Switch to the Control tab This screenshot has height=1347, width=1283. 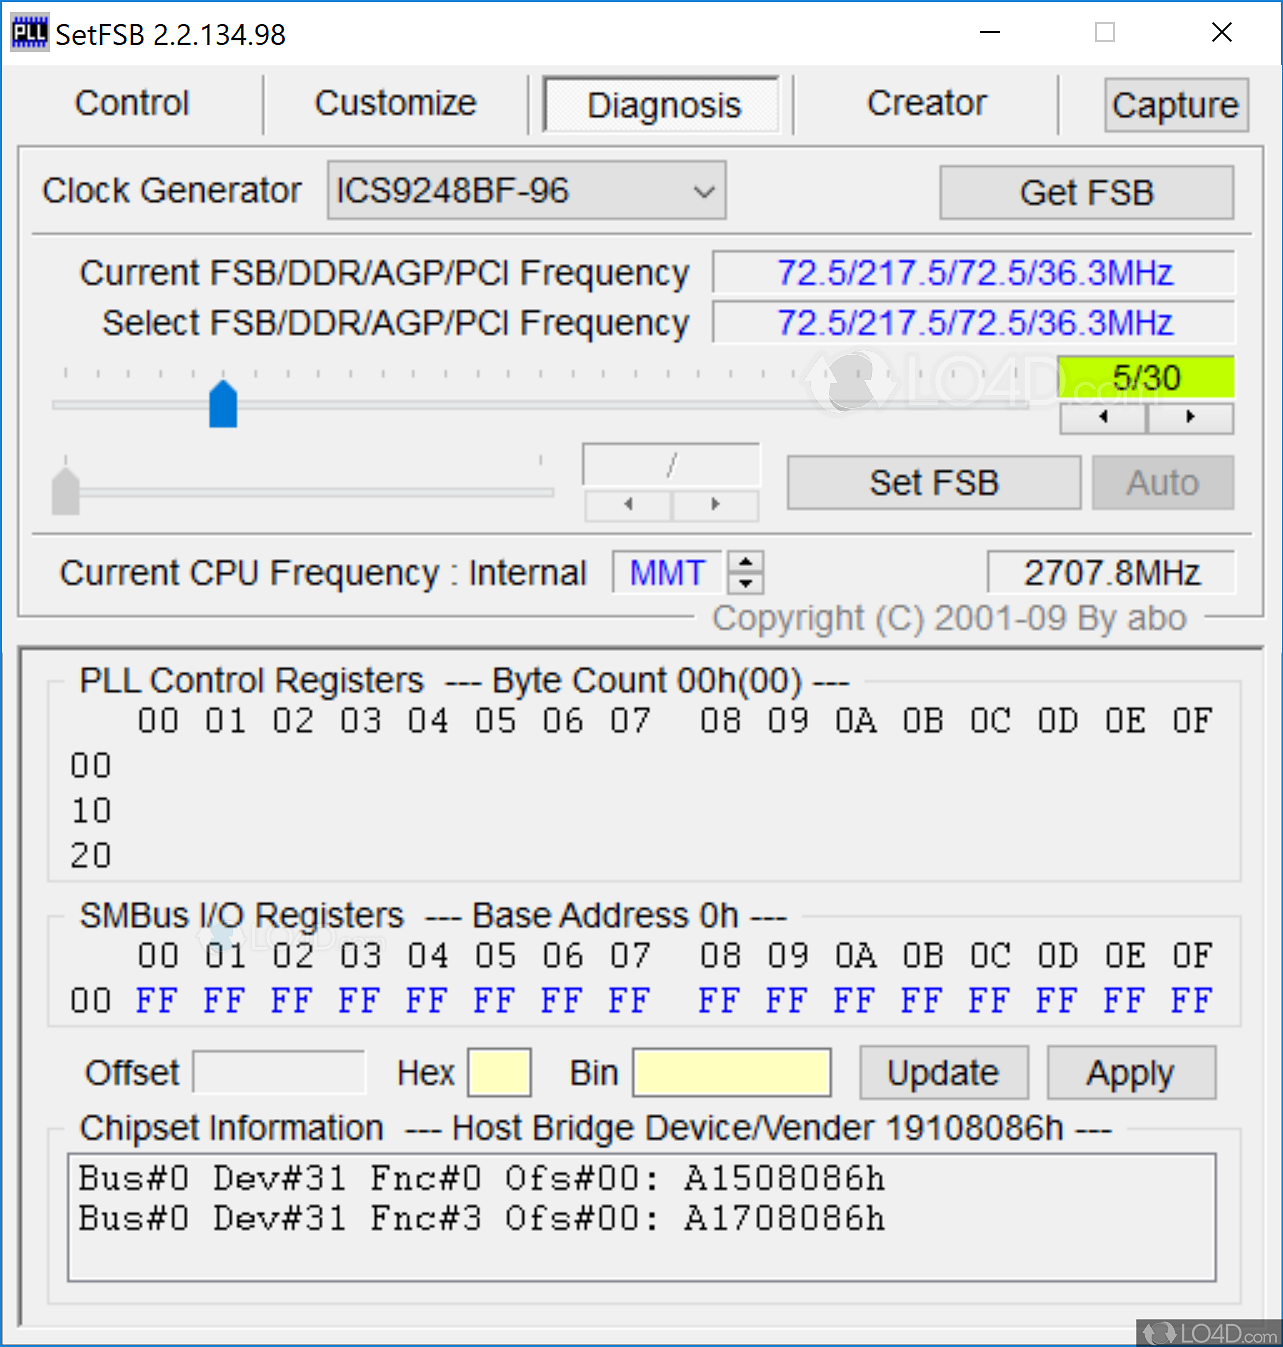(x=132, y=103)
